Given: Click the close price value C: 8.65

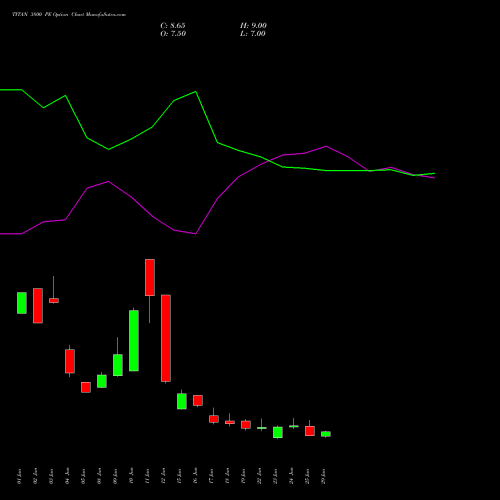Looking at the screenshot, I should [x=173, y=26].
